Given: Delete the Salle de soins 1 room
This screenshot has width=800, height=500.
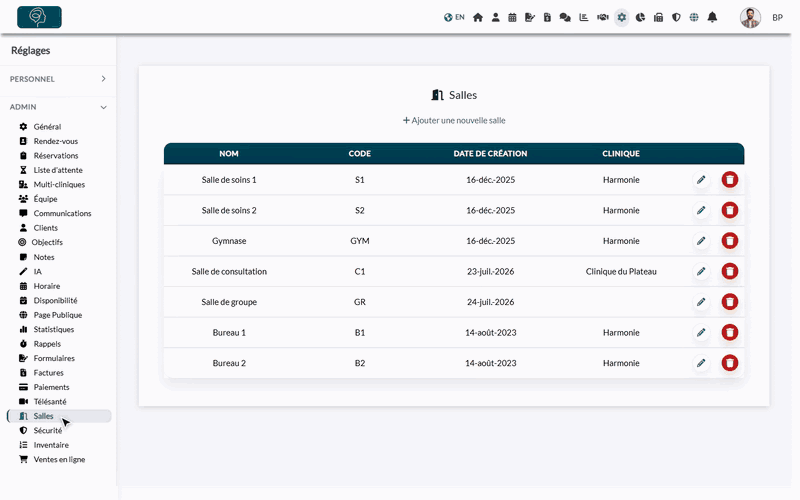Looking at the screenshot, I should point(730,180).
